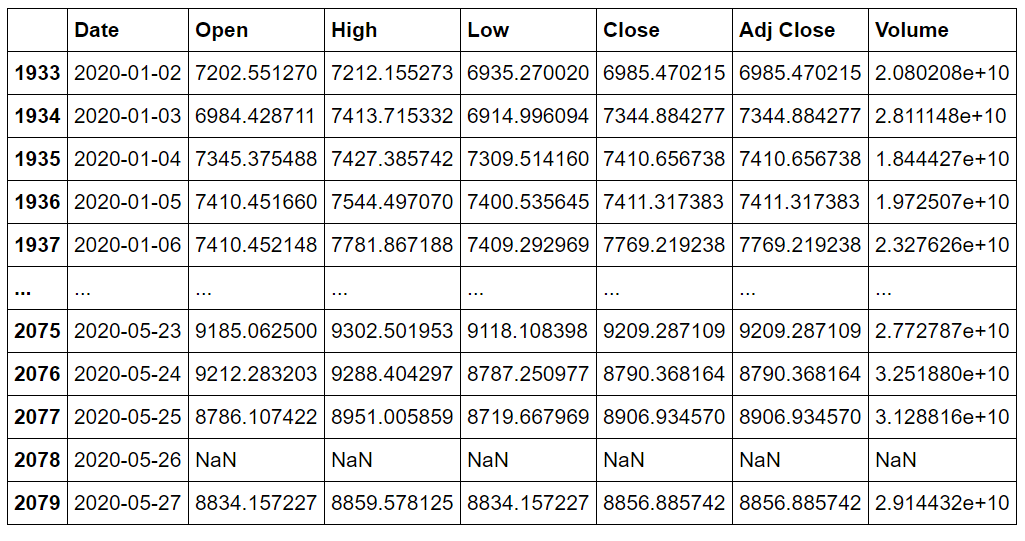
Task: Select the Volume column header
Action: pos(911,30)
